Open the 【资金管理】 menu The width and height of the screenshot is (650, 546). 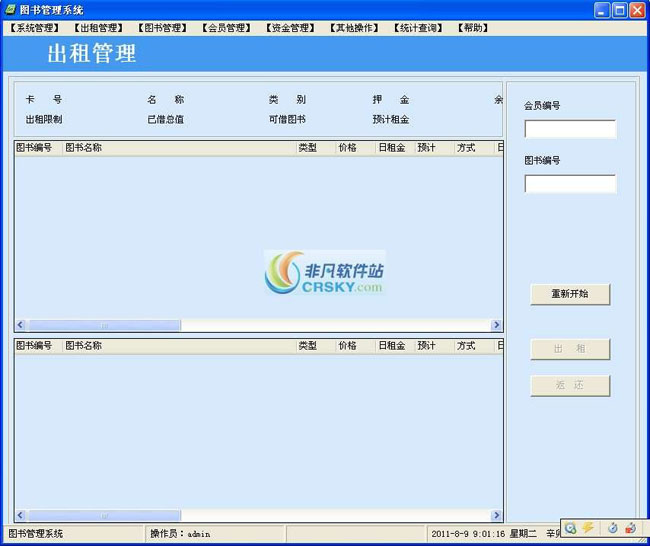click(290, 28)
